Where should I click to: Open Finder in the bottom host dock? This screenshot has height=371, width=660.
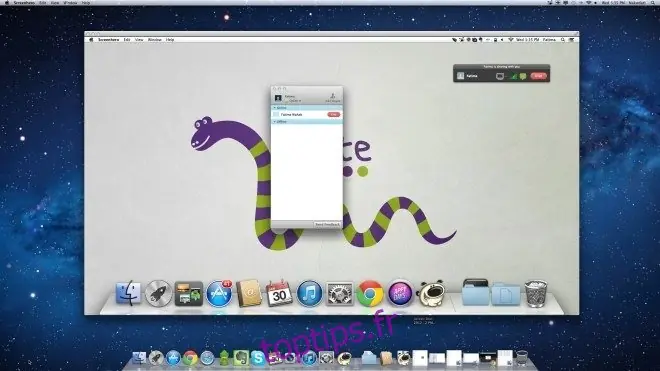click(x=139, y=358)
